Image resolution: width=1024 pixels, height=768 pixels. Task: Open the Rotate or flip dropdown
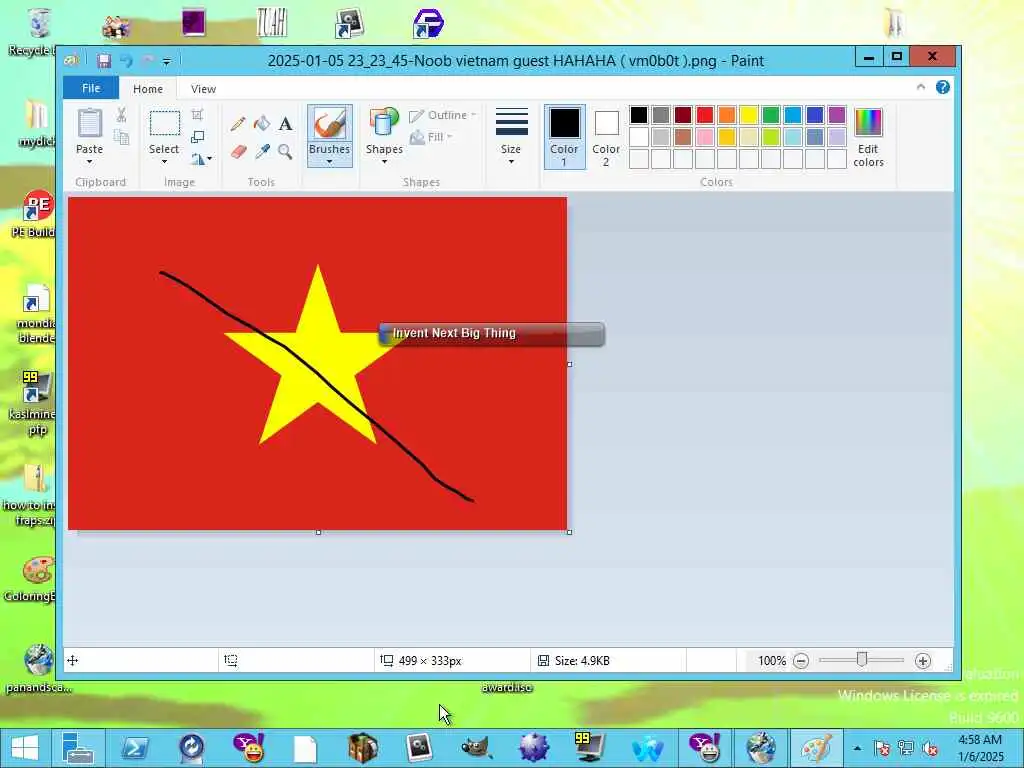pos(201,159)
